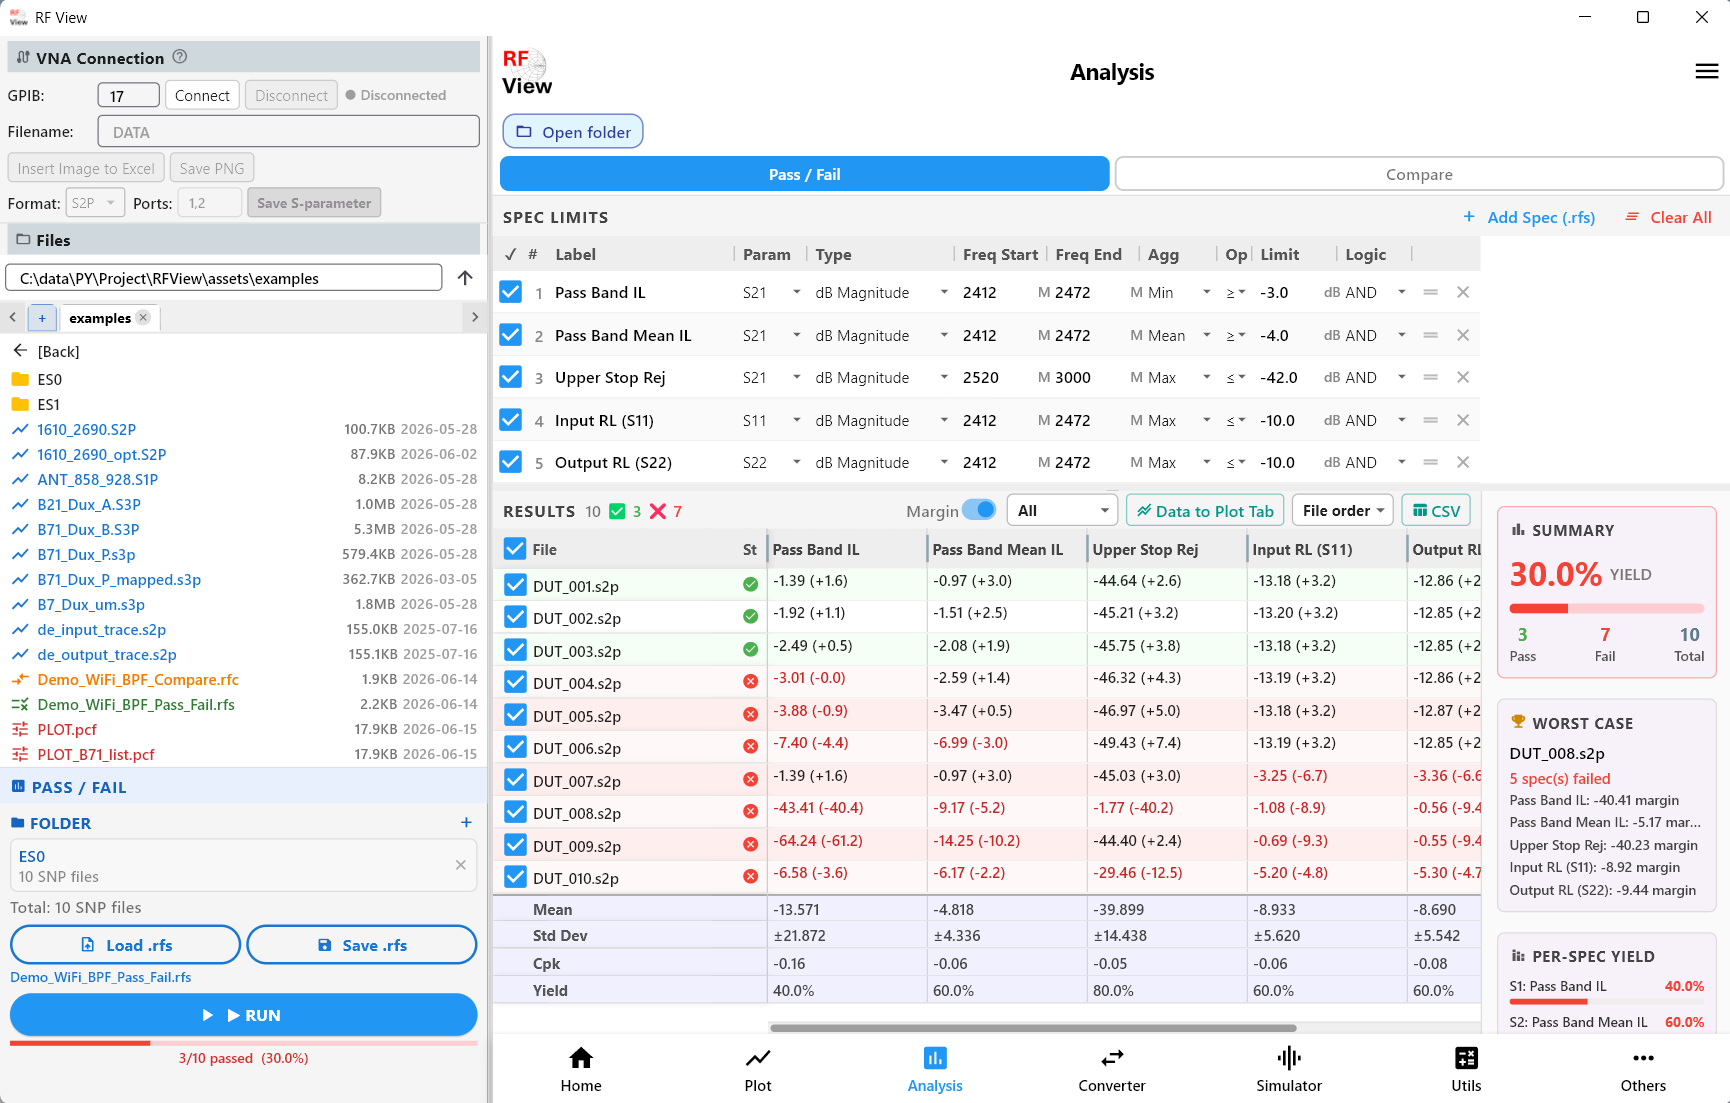Uncheck the DUT_010.s2p result row
This screenshot has width=1730, height=1103.
click(x=515, y=877)
